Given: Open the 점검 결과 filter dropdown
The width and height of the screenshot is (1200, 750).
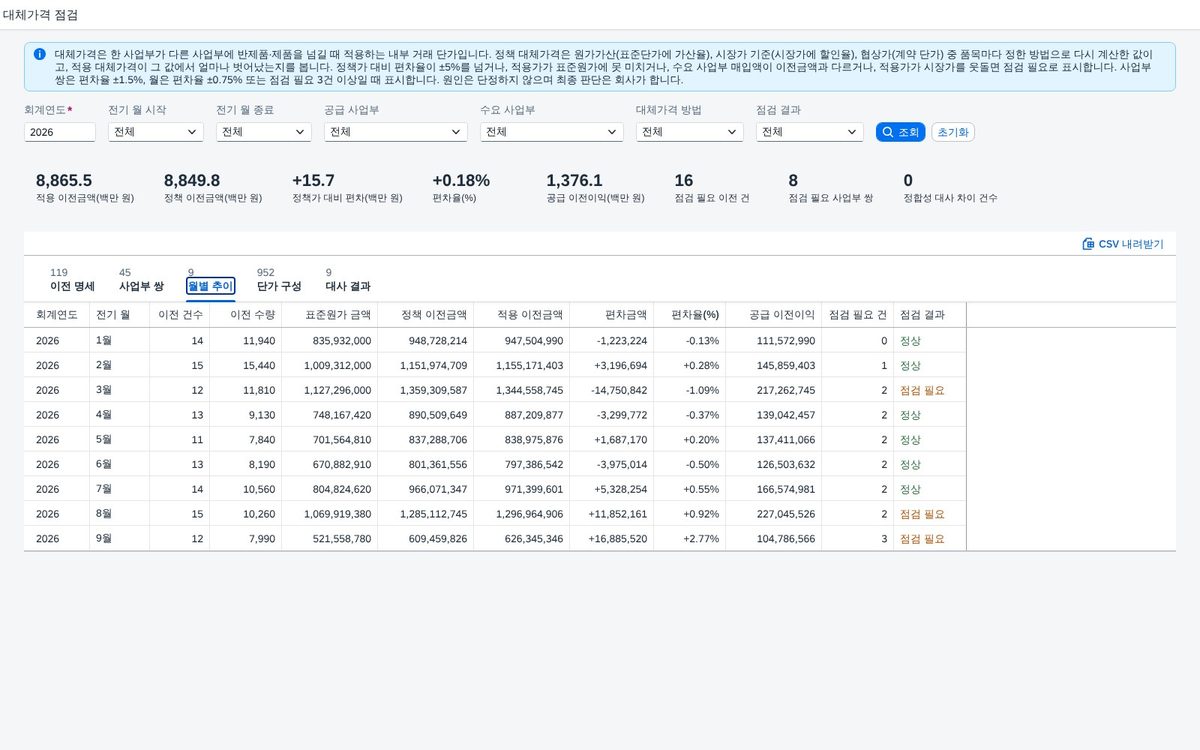Looking at the screenshot, I should coord(810,132).
